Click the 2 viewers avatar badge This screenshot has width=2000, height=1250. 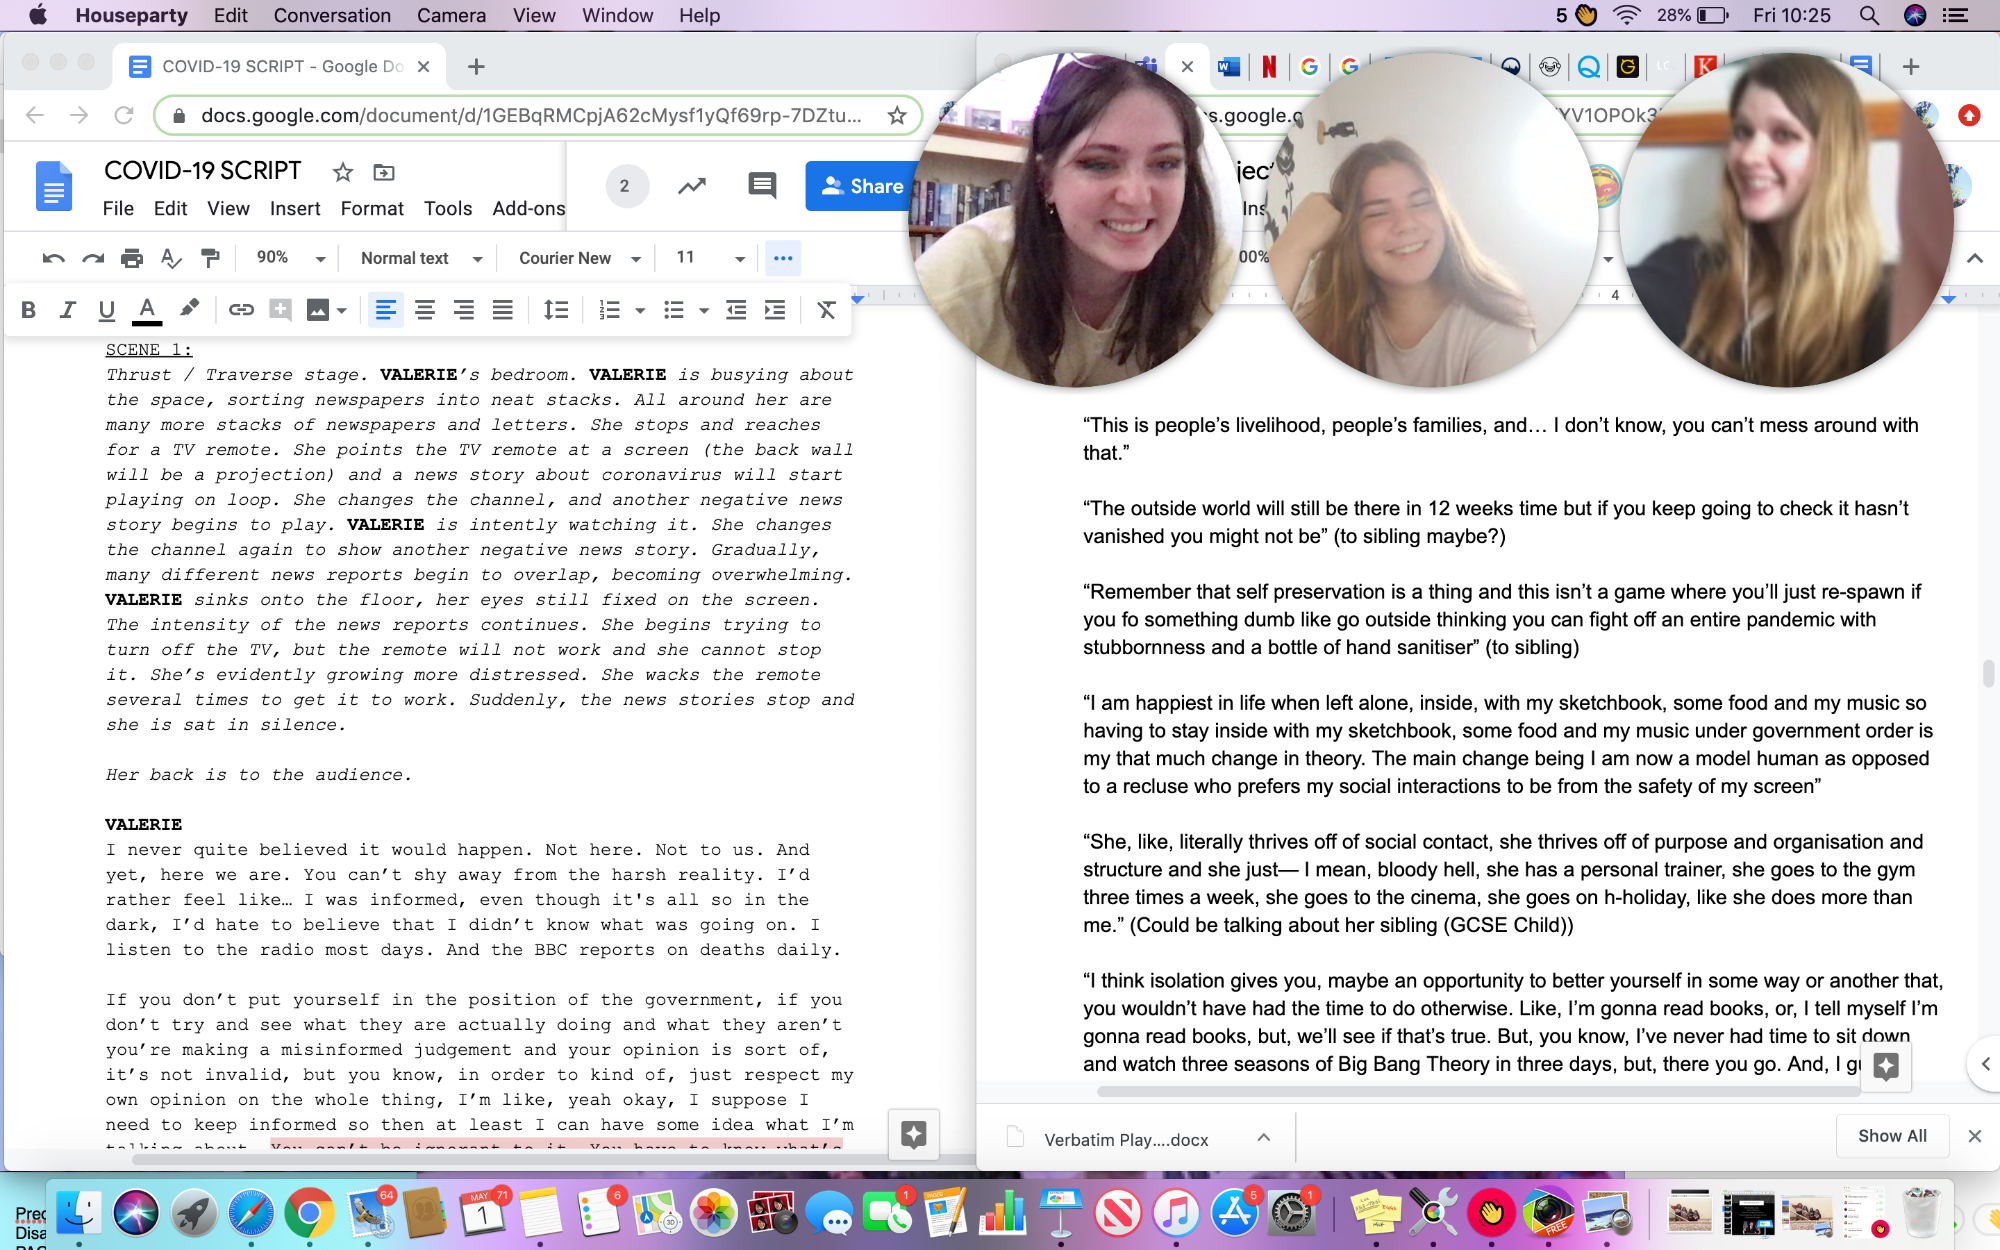pyautogui.click(x=626, y=186)
